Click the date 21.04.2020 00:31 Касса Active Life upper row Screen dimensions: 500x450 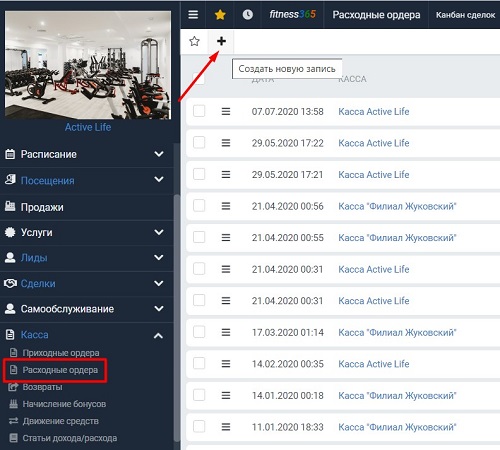pos(287,269)
